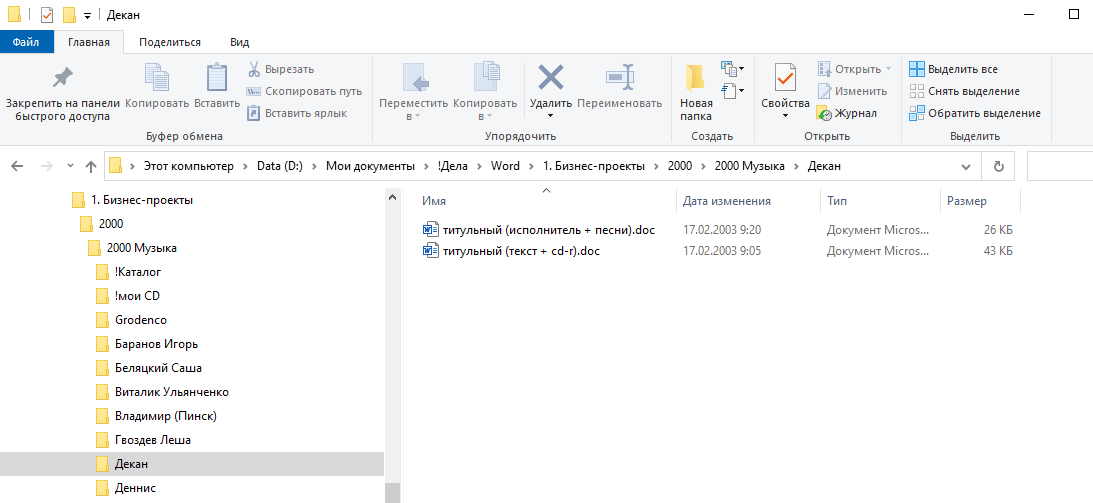
Task: Select титульный (текст + cd-r).doc file
Action: (x=512, y=251)
